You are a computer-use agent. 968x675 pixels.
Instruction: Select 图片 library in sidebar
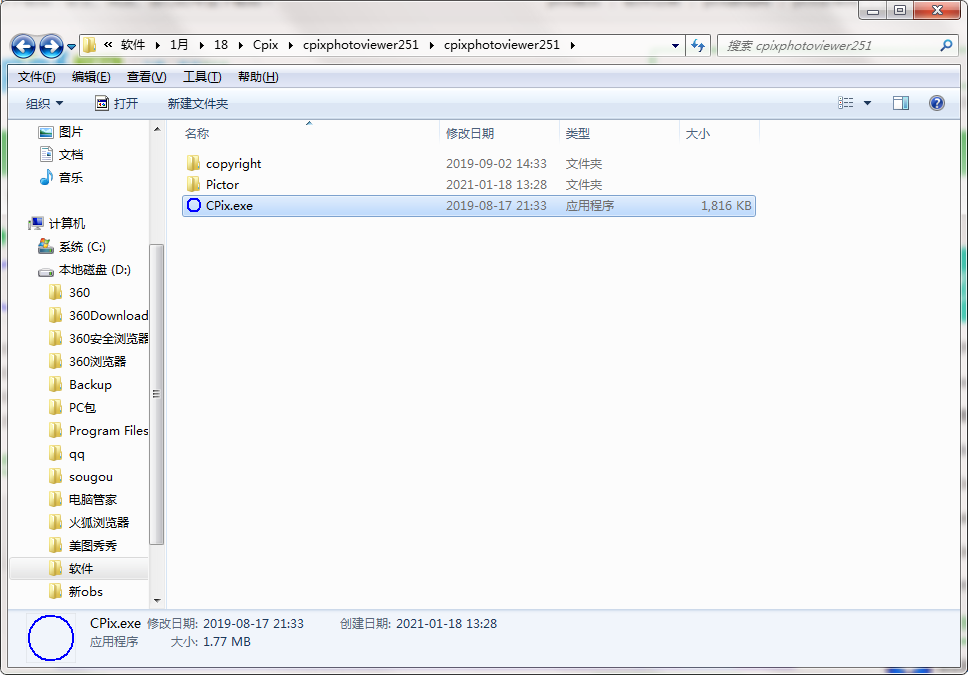click(x=60, y=132)
